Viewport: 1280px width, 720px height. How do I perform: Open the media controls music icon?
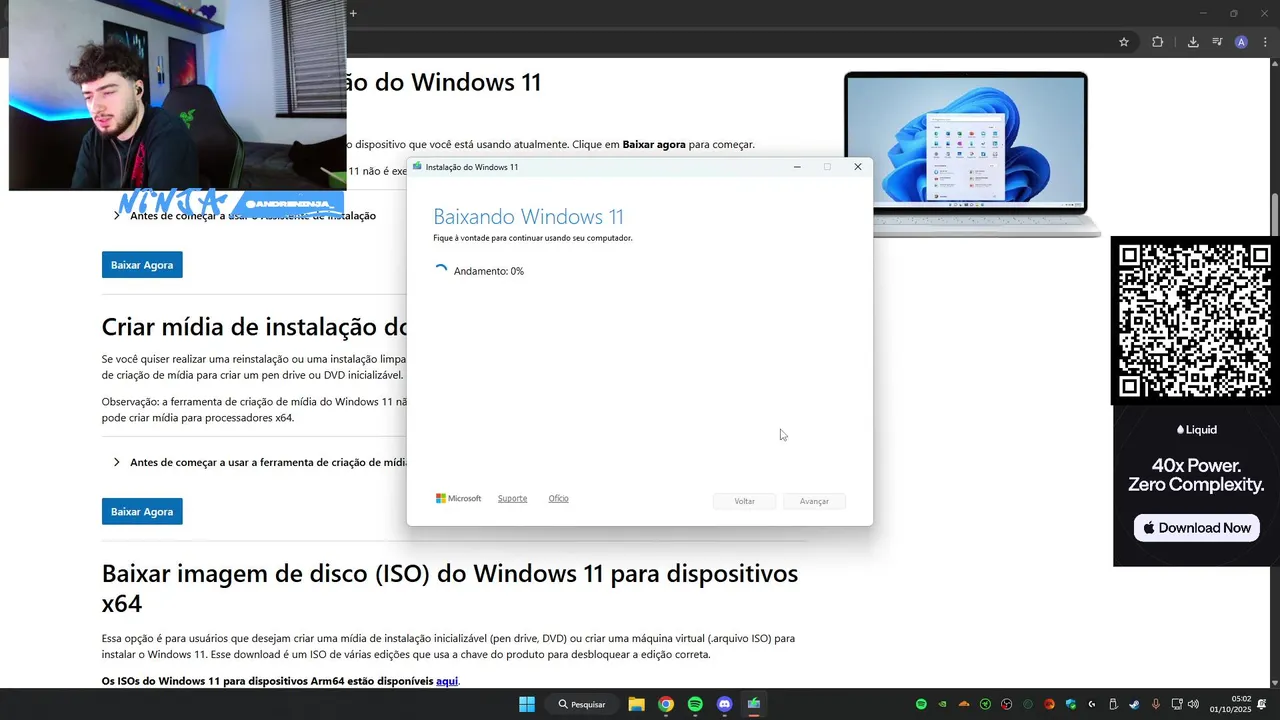1217,42
